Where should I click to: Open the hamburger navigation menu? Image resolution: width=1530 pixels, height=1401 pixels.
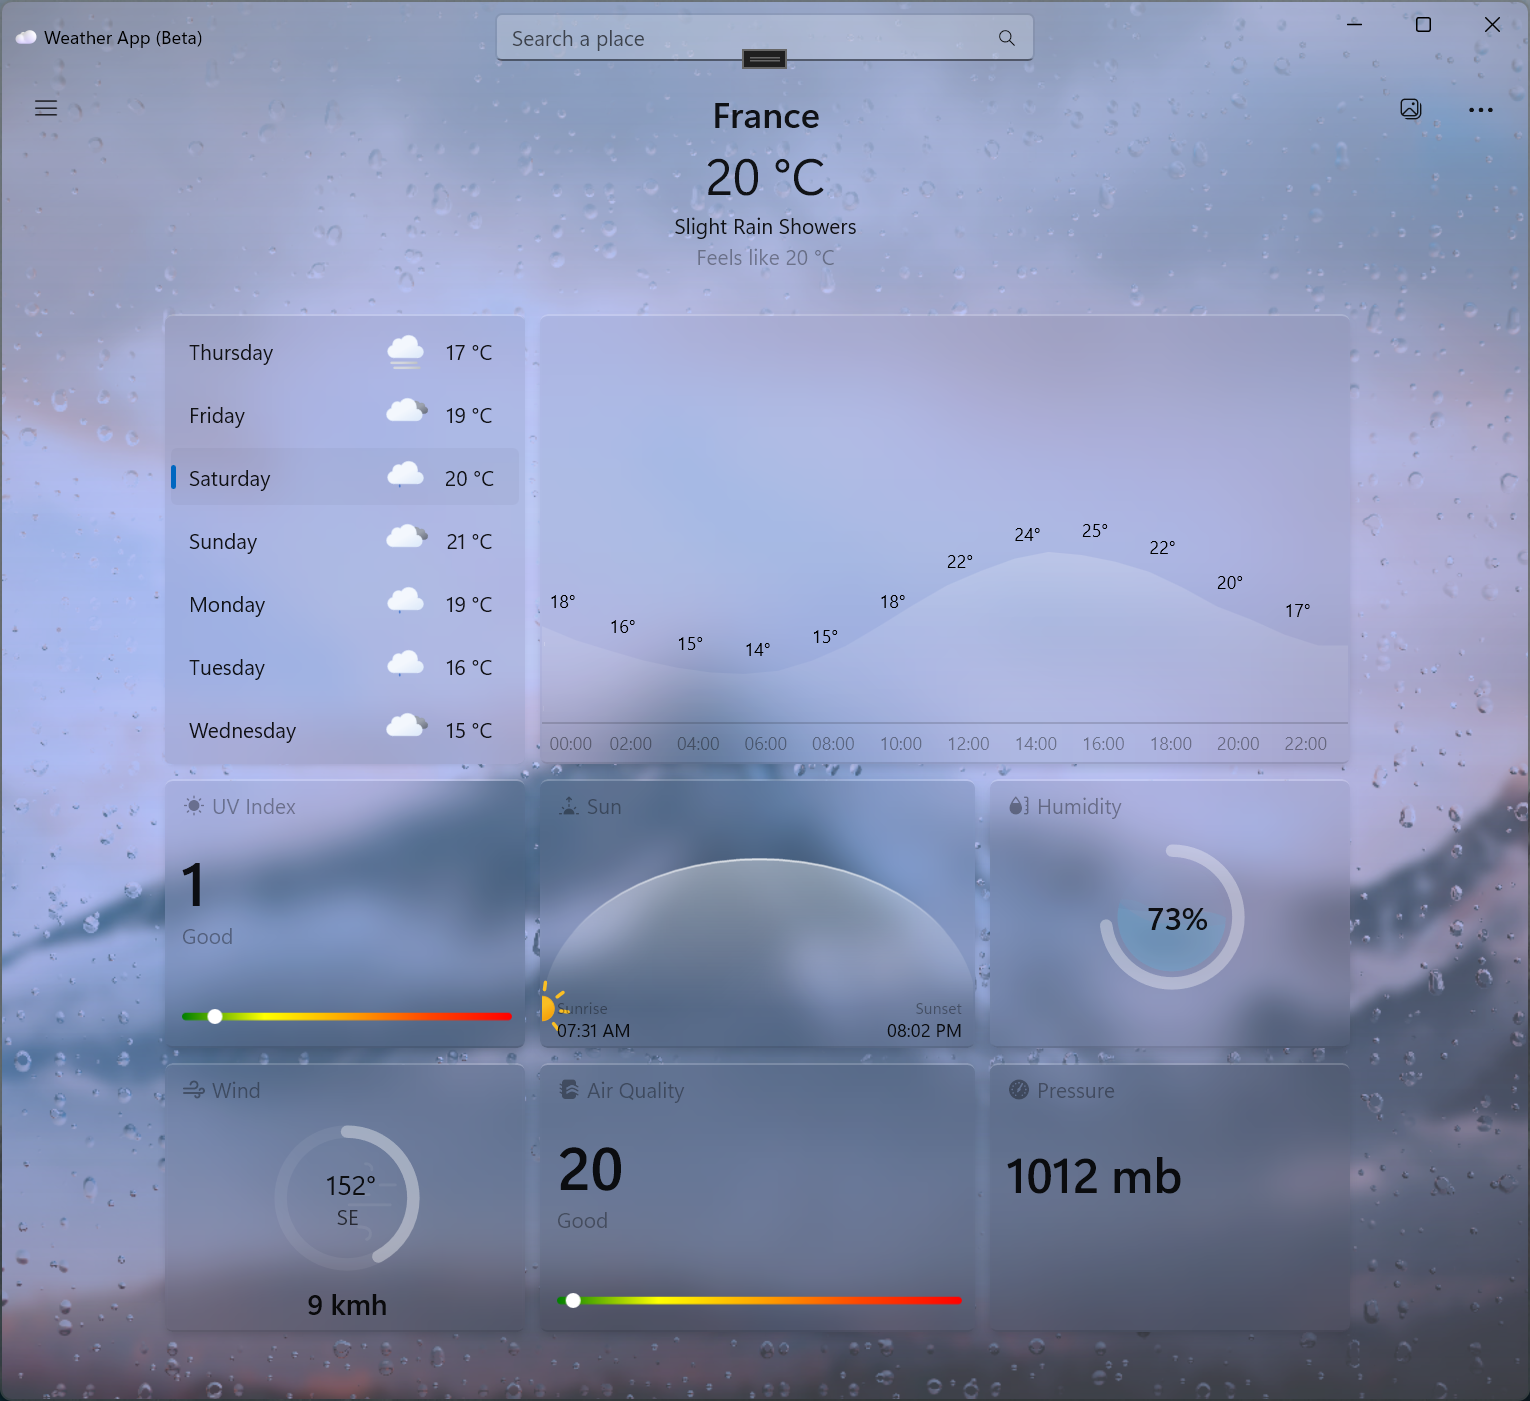[45, 108]
